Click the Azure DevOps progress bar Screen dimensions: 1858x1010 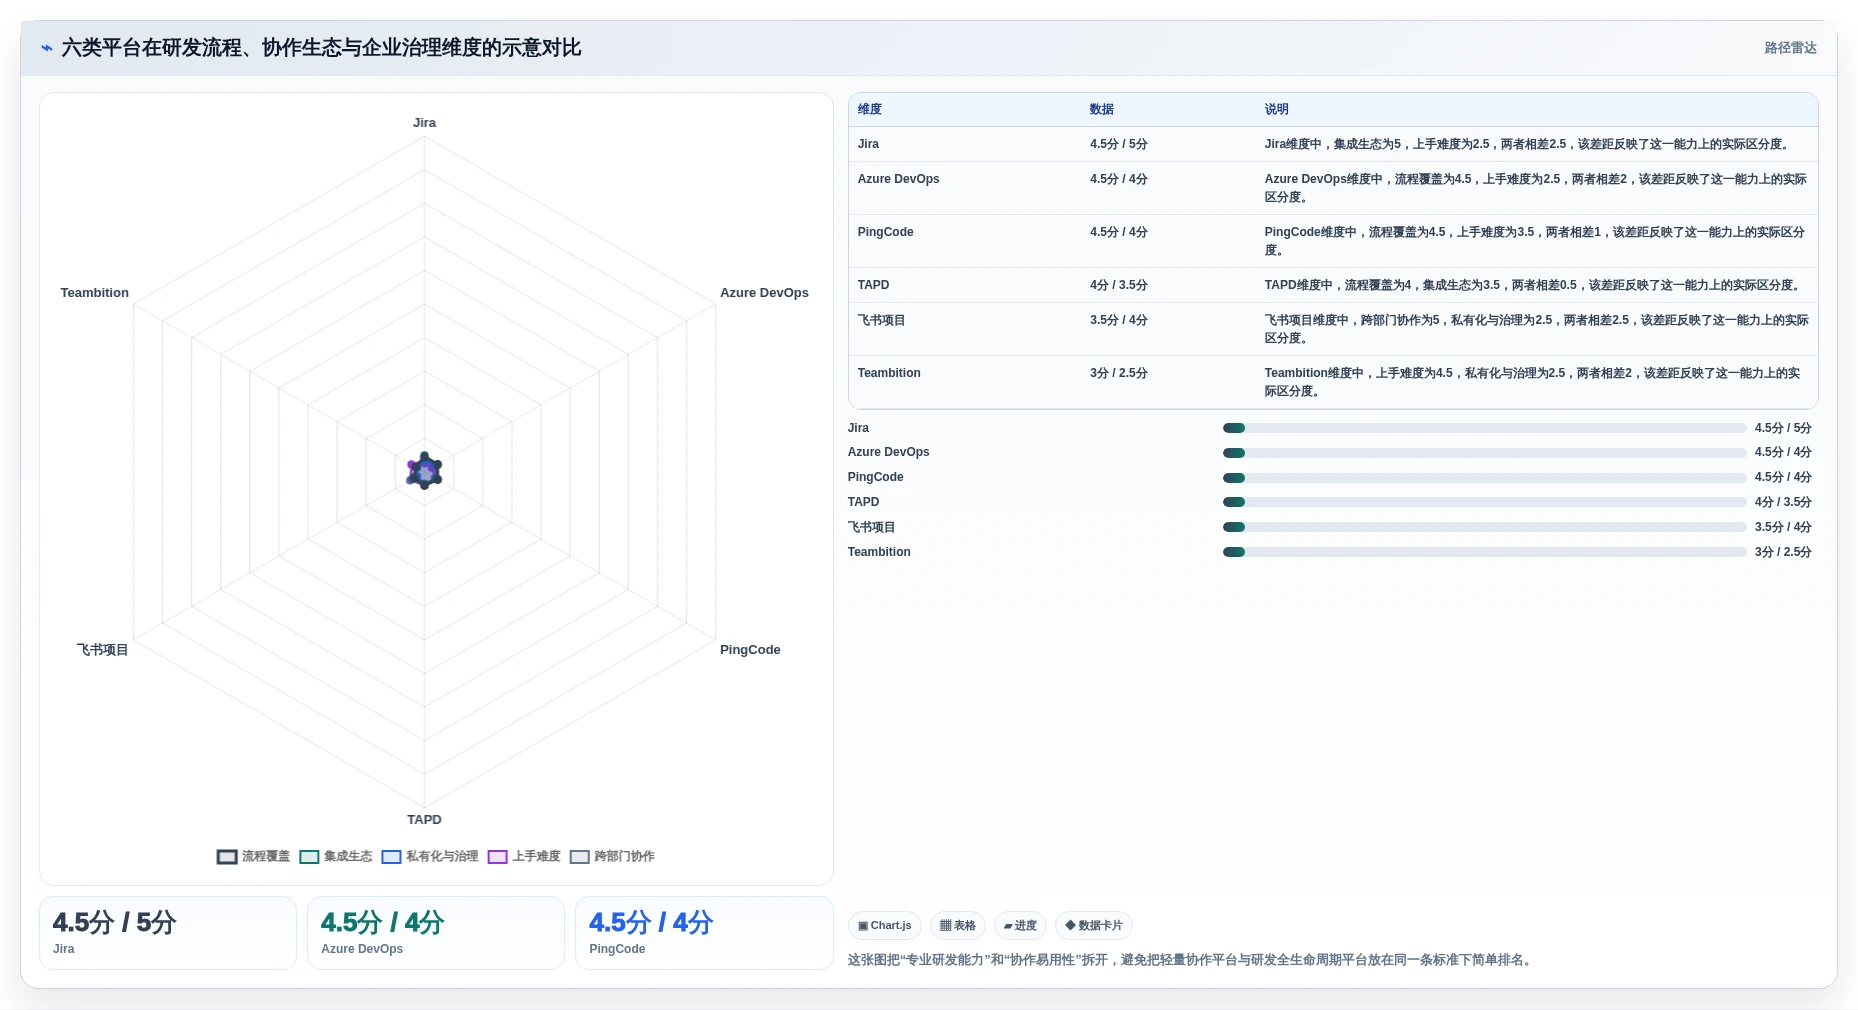[x=1484, y=453]
